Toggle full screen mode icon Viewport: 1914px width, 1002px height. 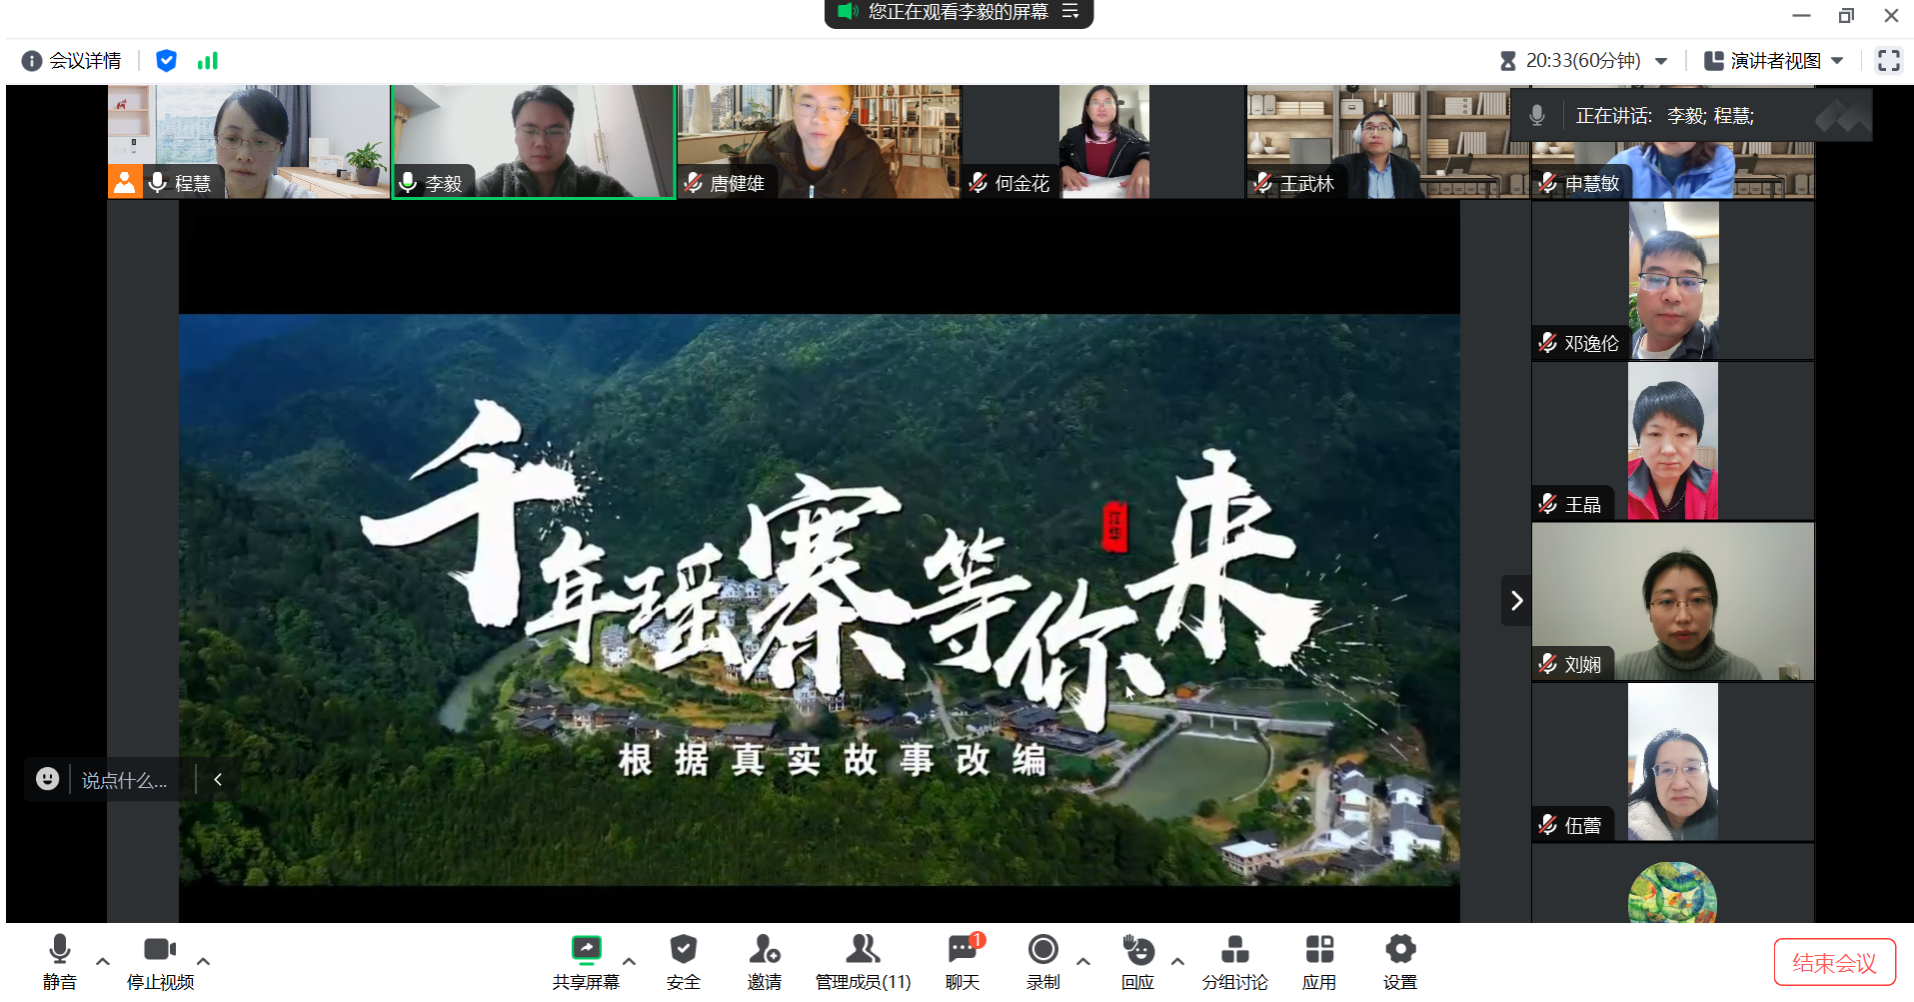tap(1888, 61)
